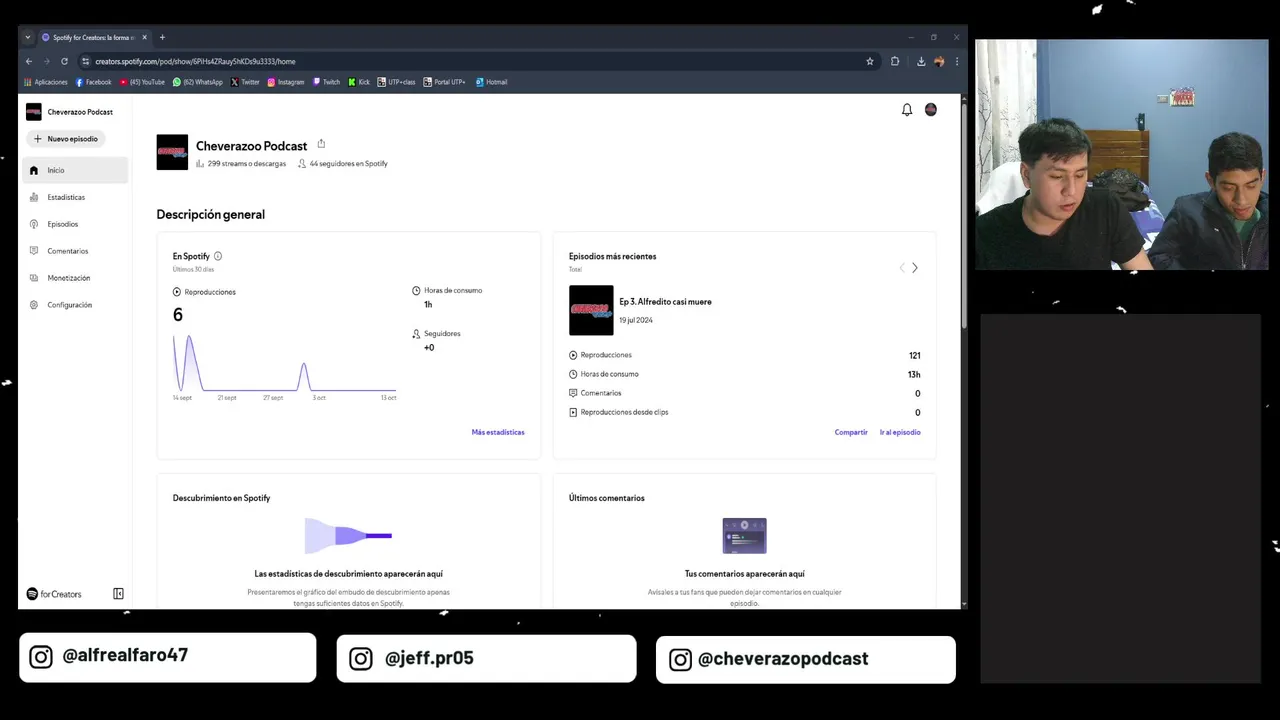Open browser extensions puzzle icon

pos(895,61)
